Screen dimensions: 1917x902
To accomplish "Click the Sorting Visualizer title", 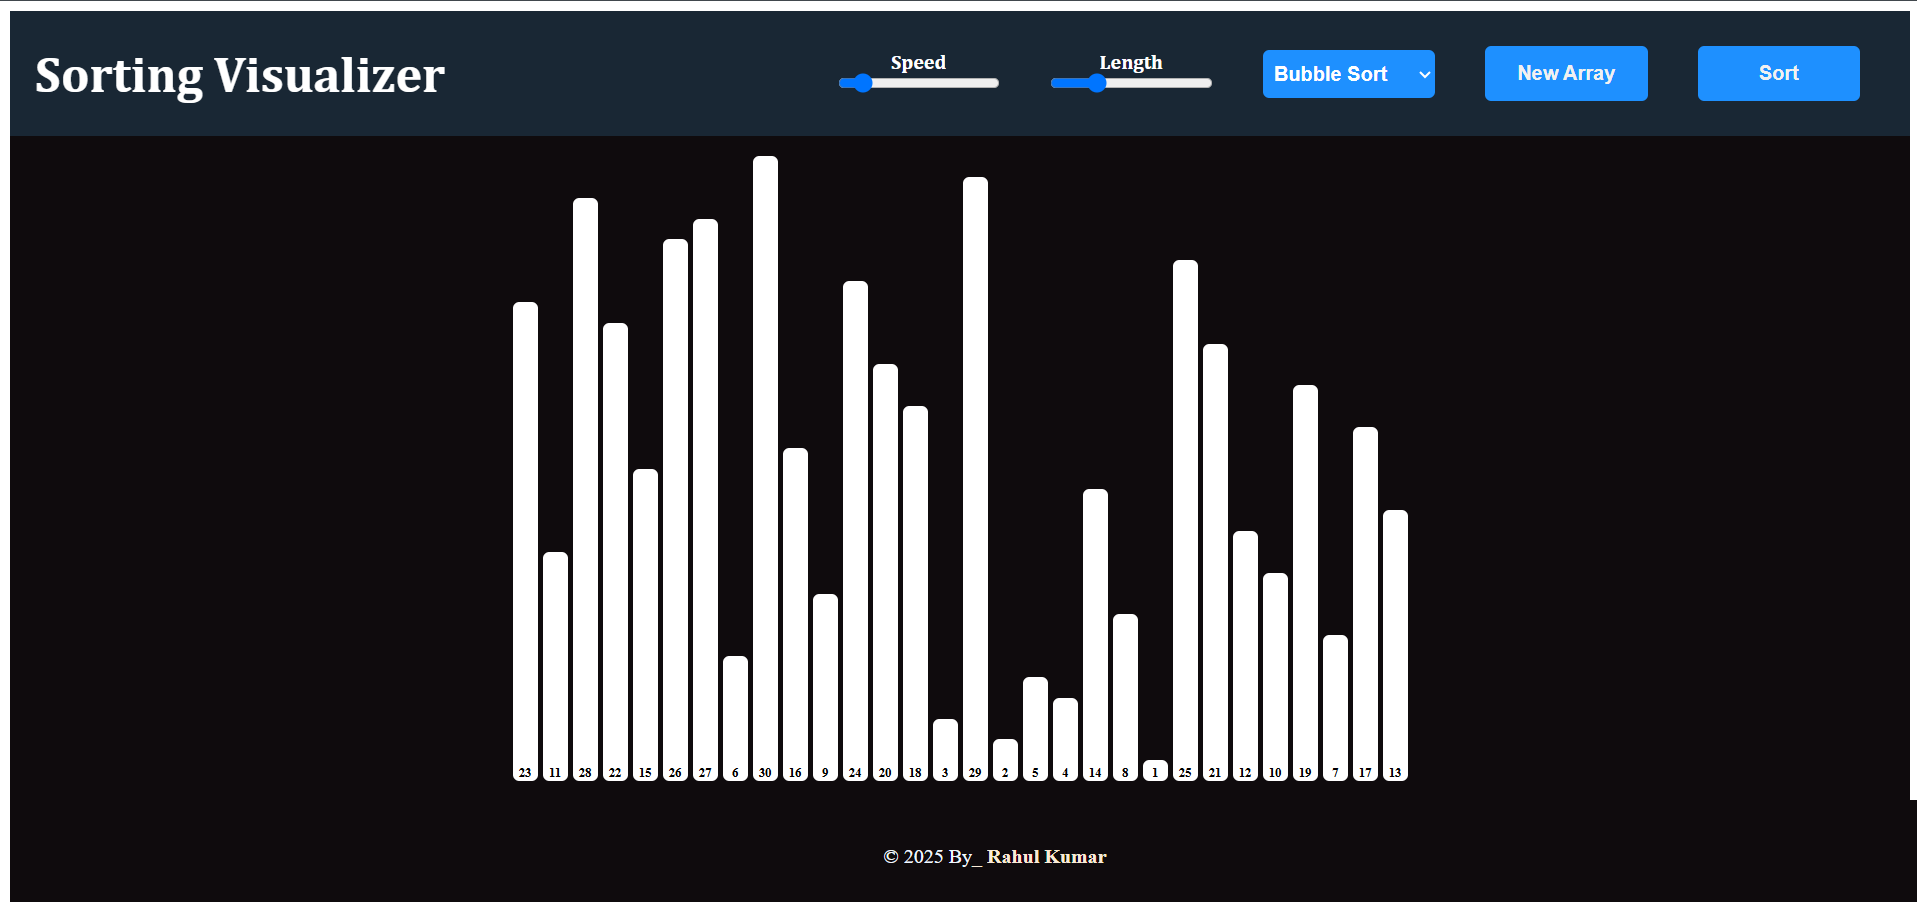I will 240,75.
